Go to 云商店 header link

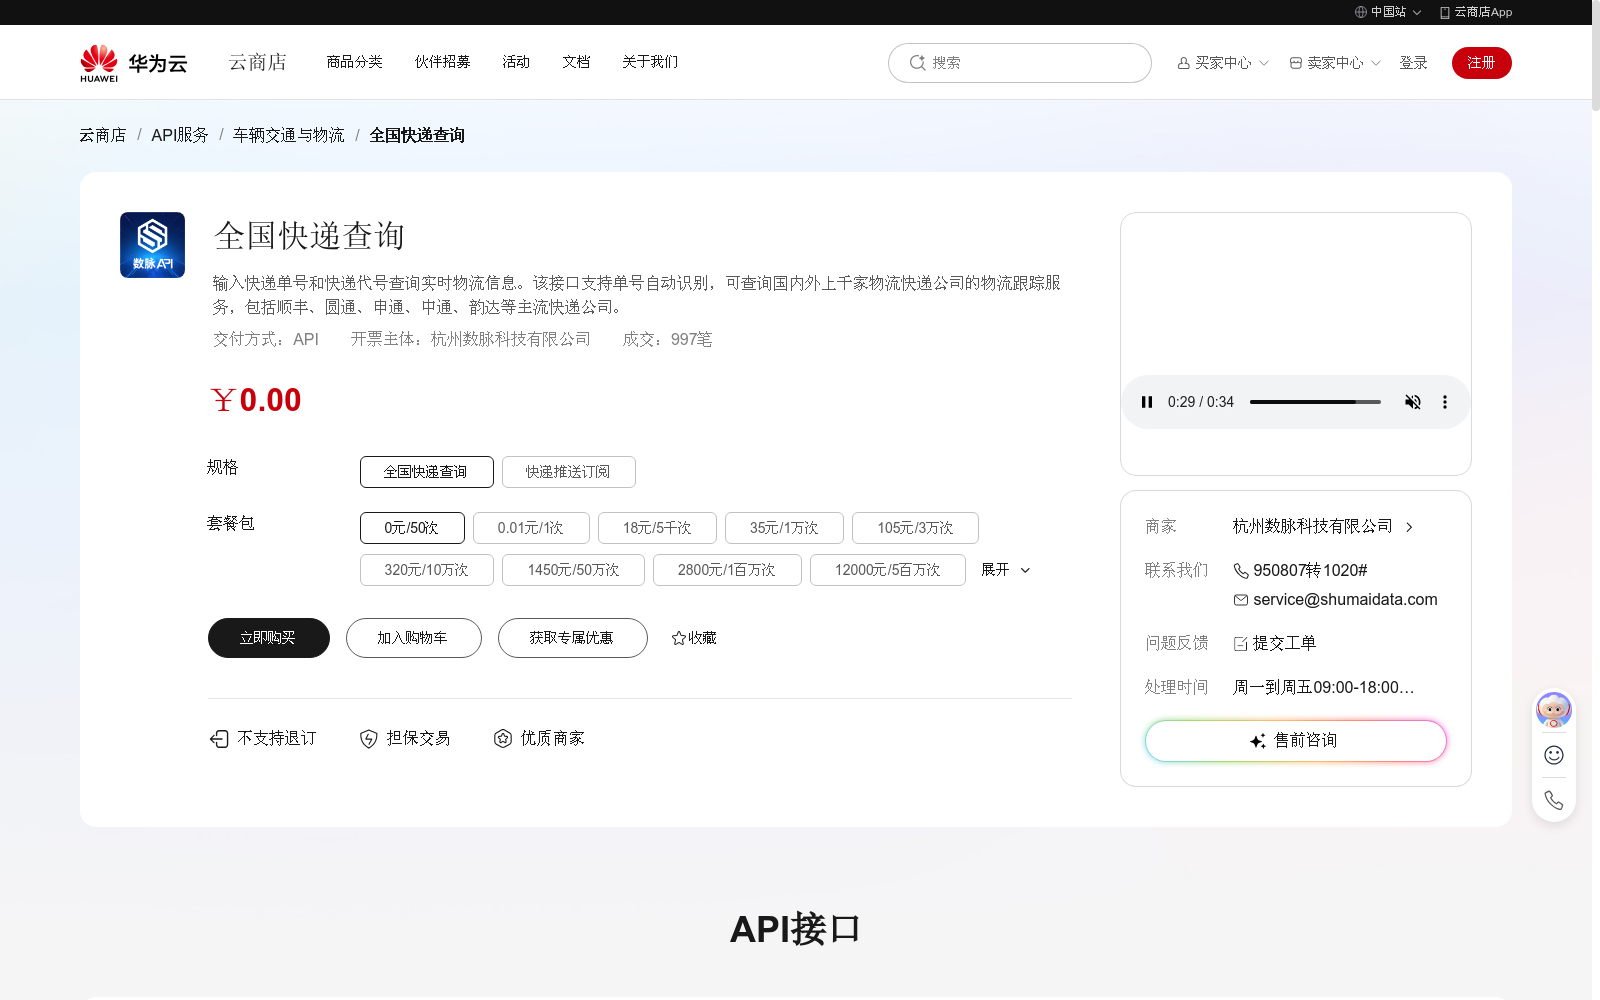tap(258, 63)
